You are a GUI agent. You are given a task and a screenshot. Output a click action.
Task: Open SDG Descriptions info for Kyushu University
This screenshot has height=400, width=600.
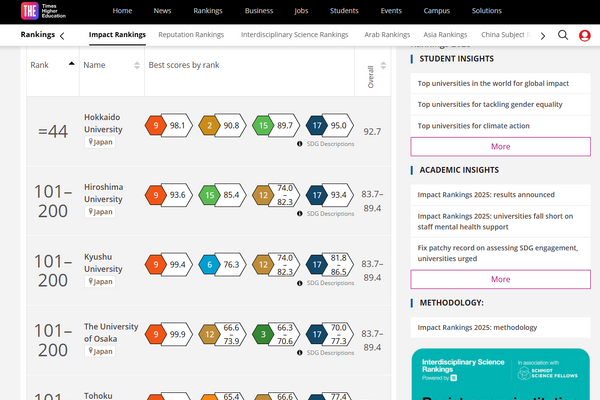tap(326, 283)
